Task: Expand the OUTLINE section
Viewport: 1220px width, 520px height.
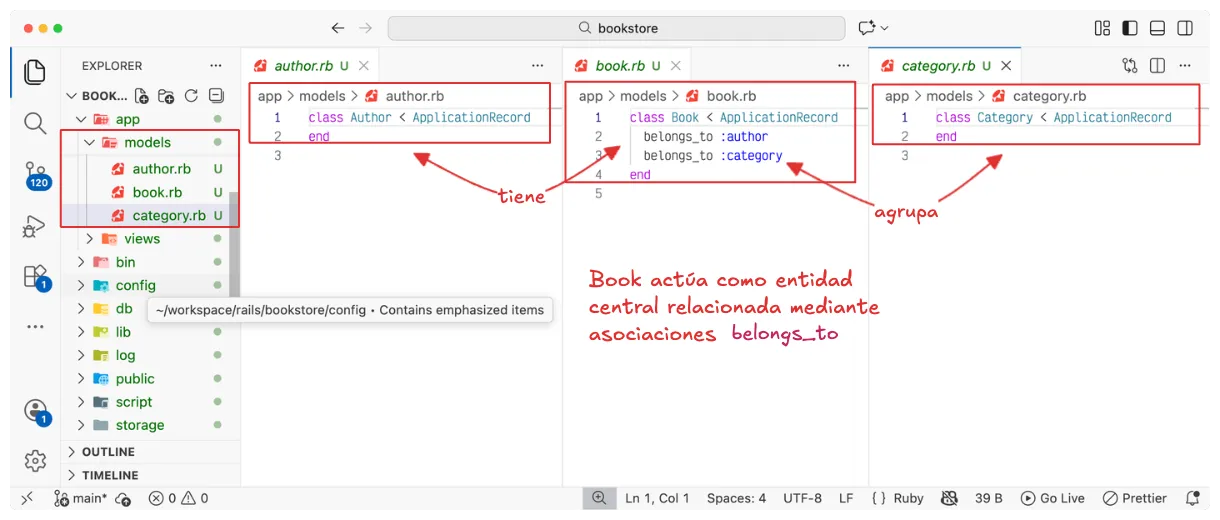Action: 108,452
